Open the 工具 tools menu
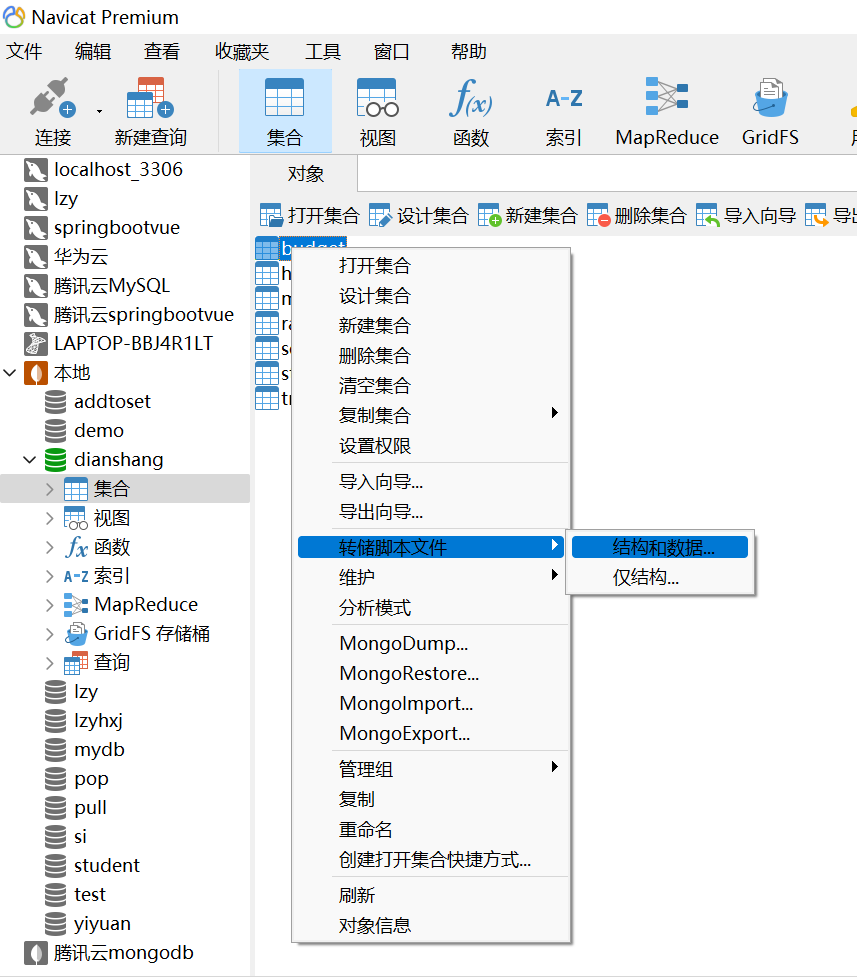 [323, 51]
